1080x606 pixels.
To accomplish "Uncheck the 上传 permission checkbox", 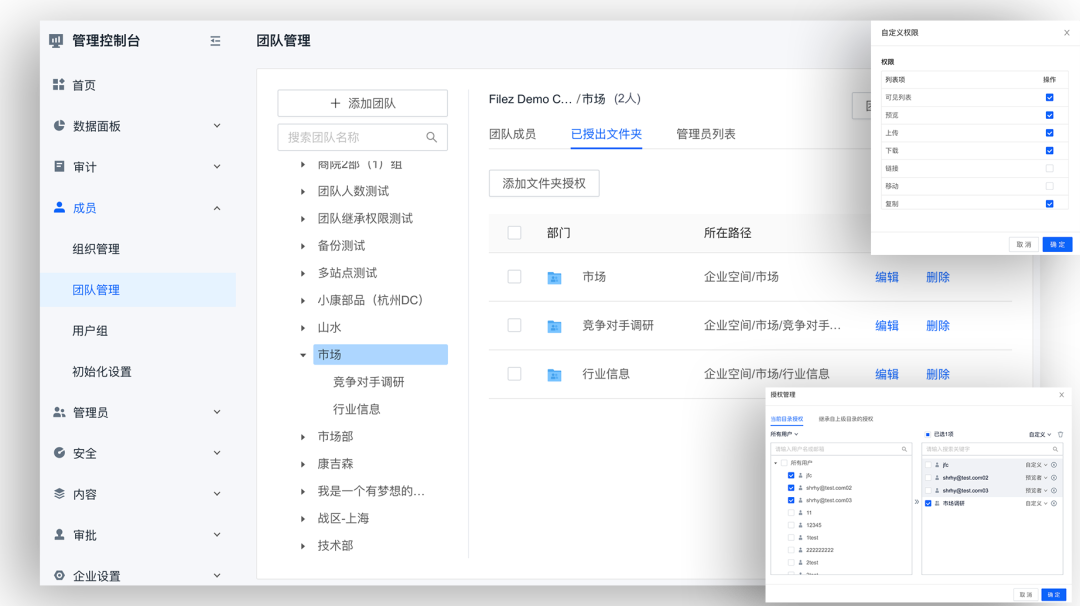I will (x=1050, y=133).
